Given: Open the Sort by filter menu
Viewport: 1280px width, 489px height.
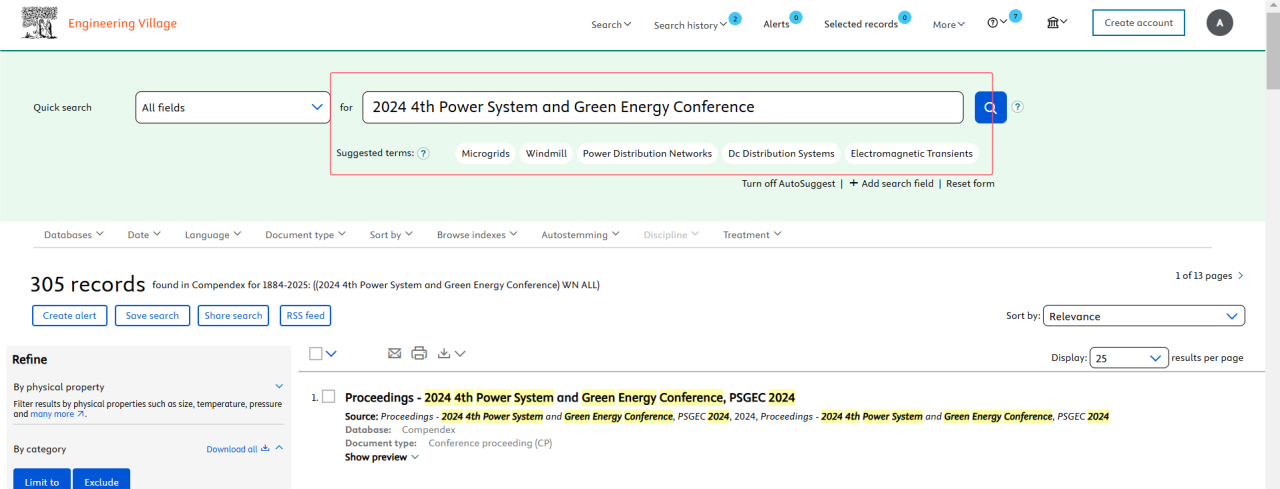Looking at the screenshot, I should pyautogui.click(x=391, y=235).
